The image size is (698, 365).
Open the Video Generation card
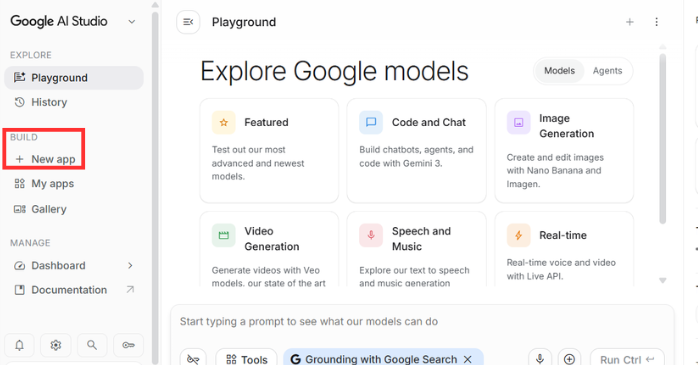click(269, 249)
